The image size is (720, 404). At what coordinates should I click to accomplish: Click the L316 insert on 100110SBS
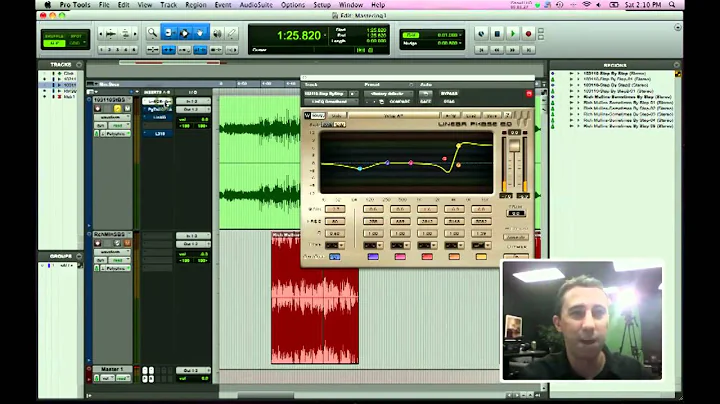pos(160,134)
